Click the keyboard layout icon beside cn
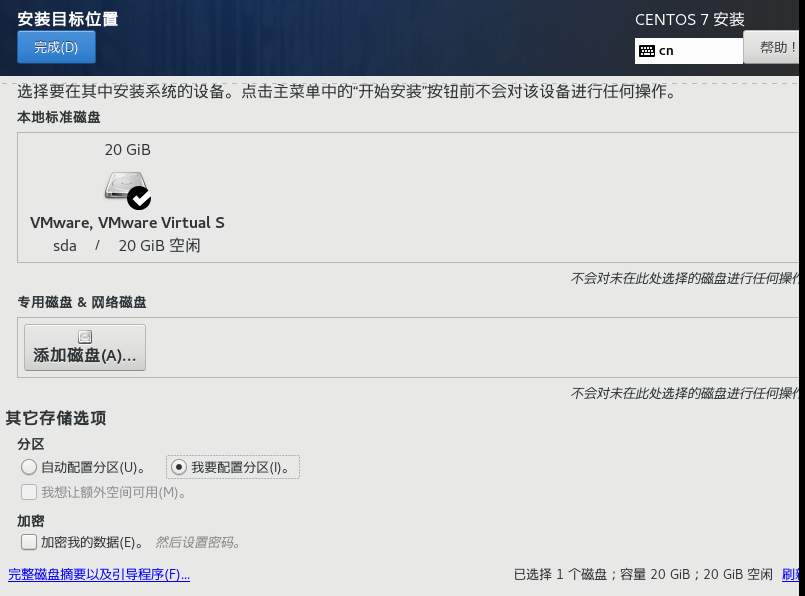 click(x=647, y=51)
